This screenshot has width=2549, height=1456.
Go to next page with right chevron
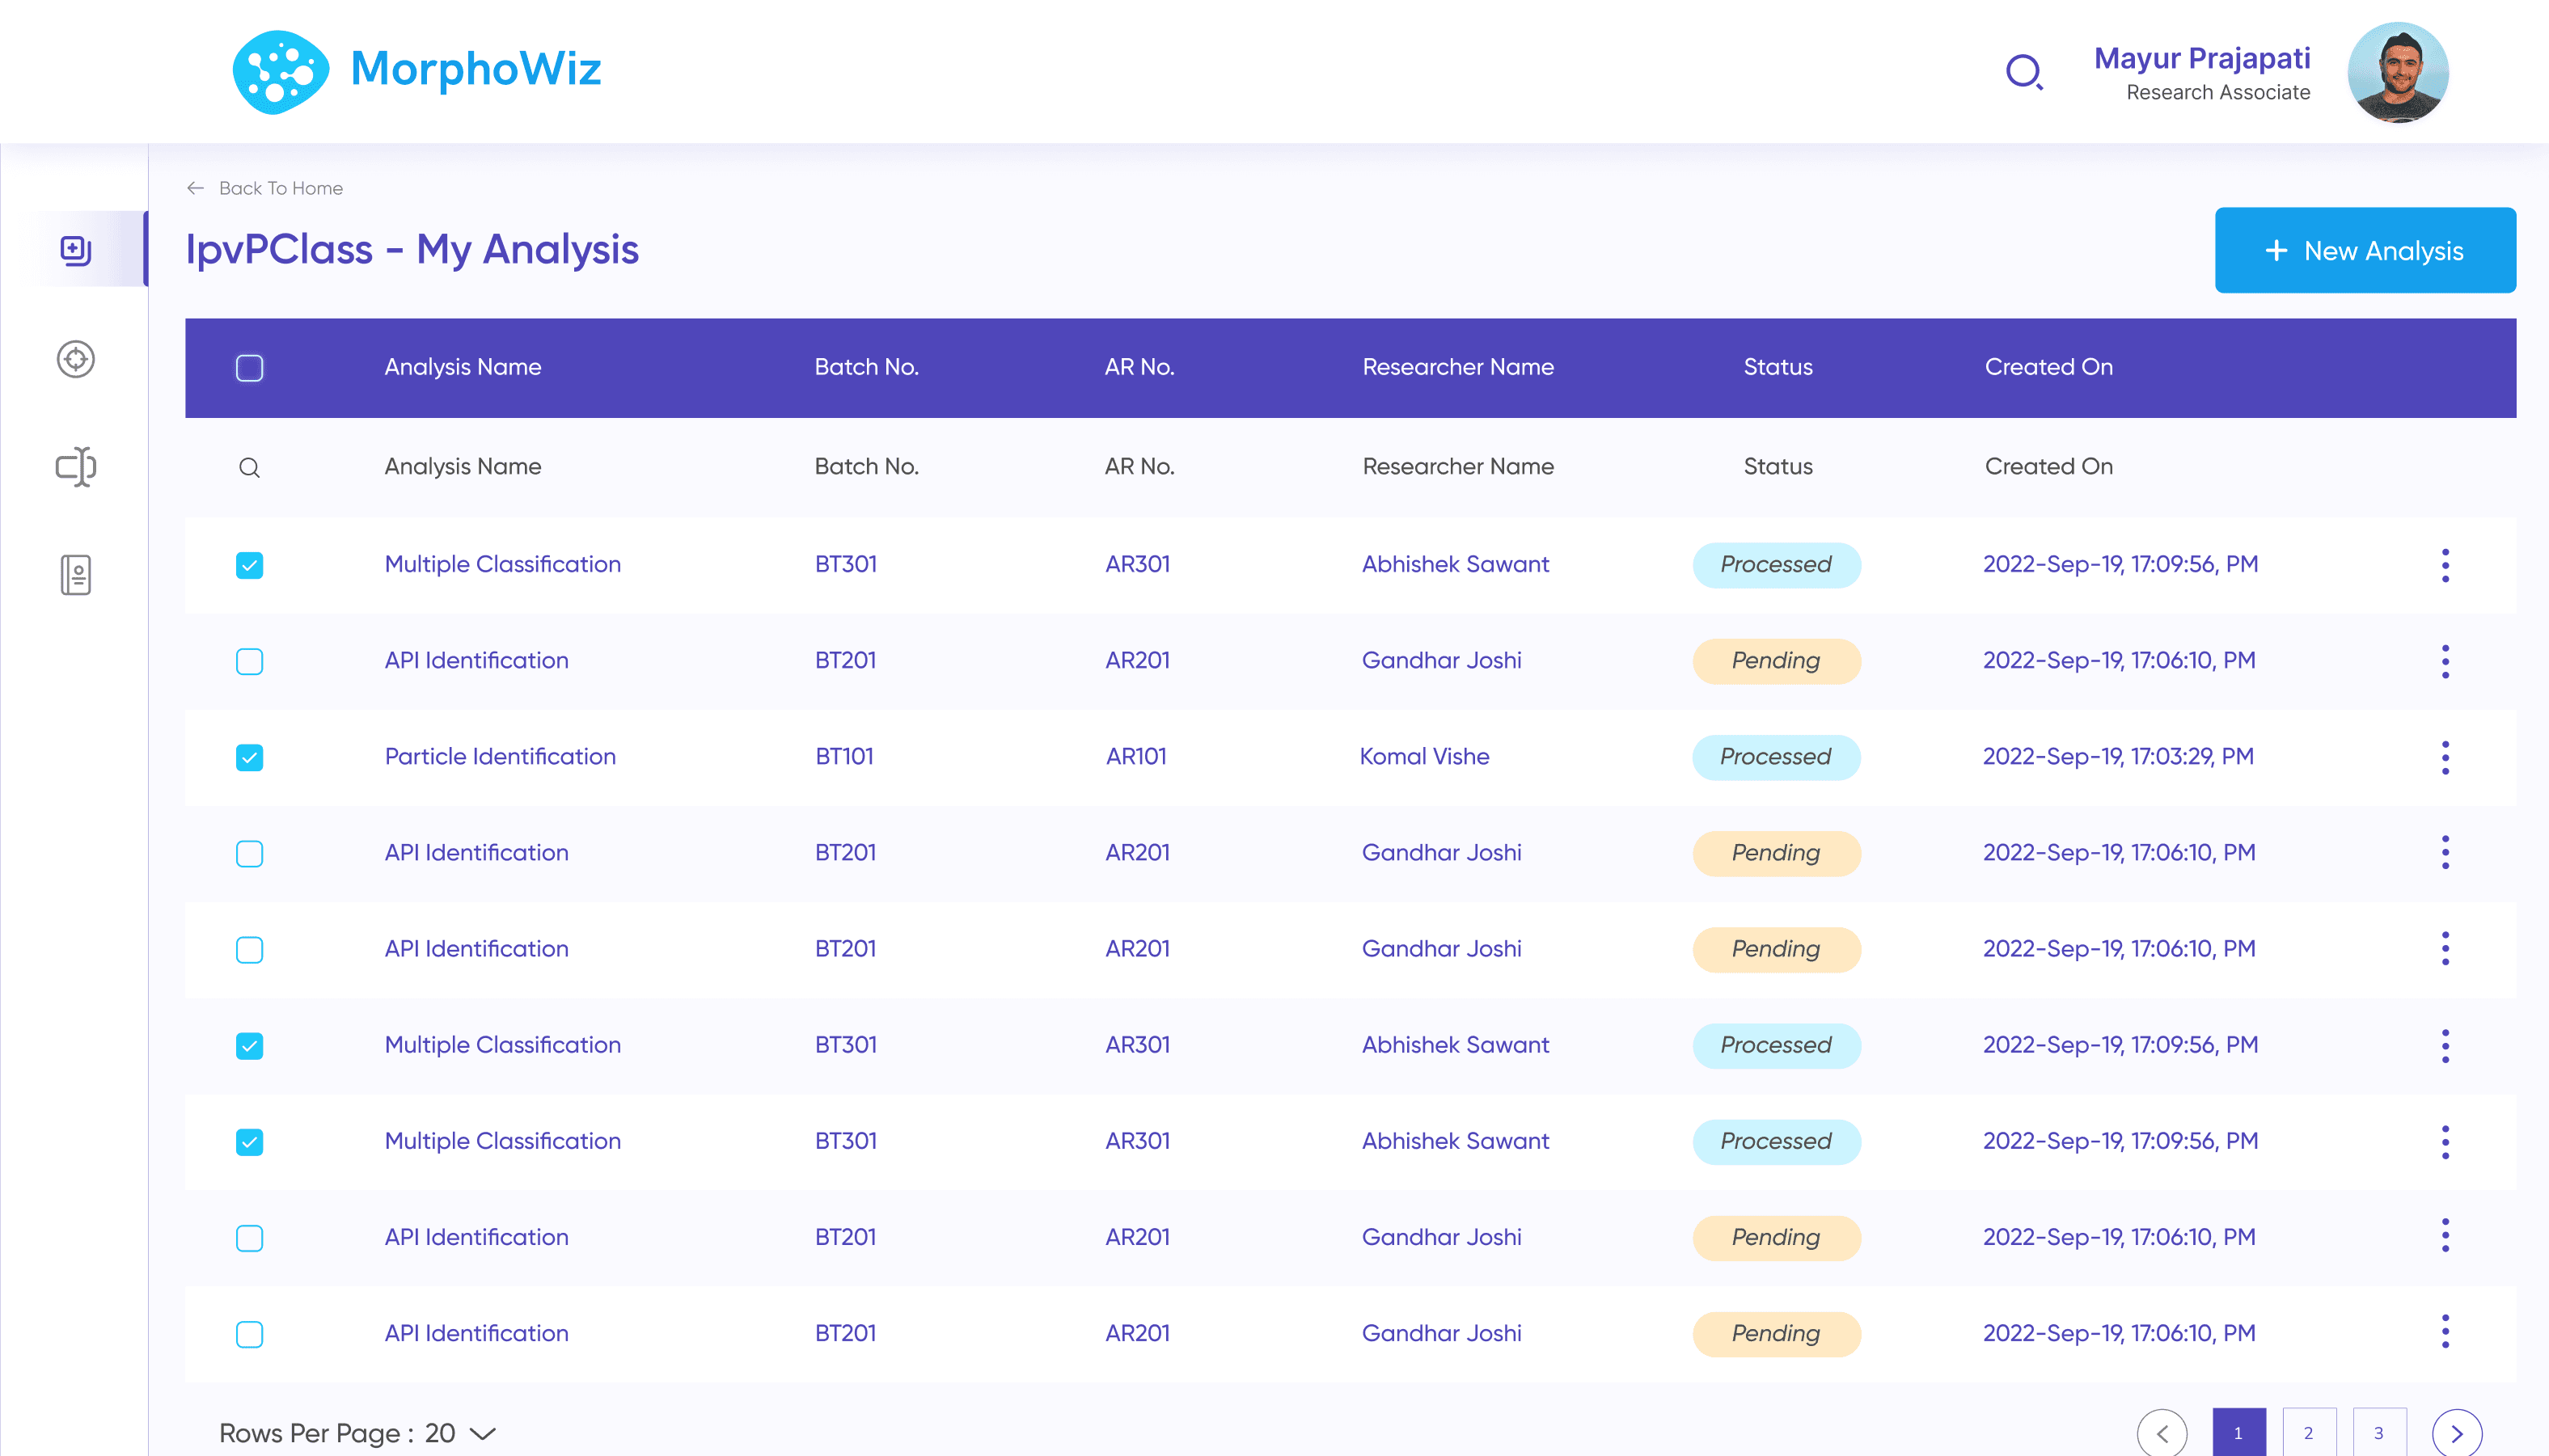2456,1433
